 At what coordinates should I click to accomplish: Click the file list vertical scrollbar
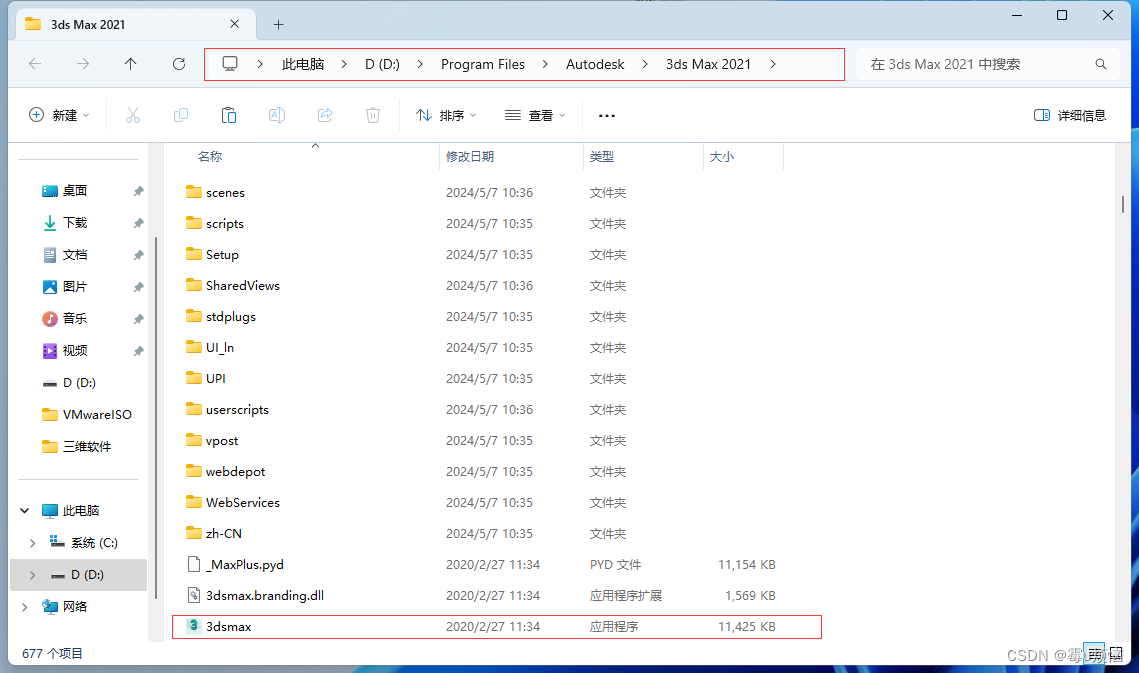point(1122,204)
